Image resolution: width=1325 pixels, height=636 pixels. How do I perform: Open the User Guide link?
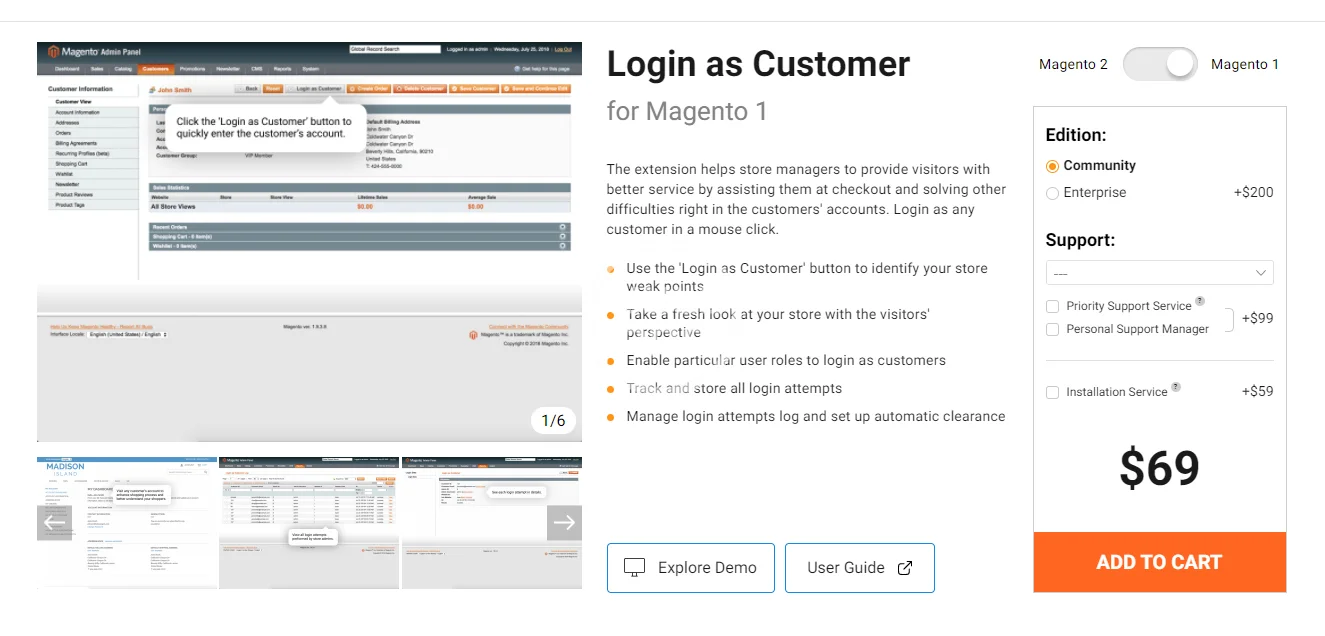pos(859,568)
